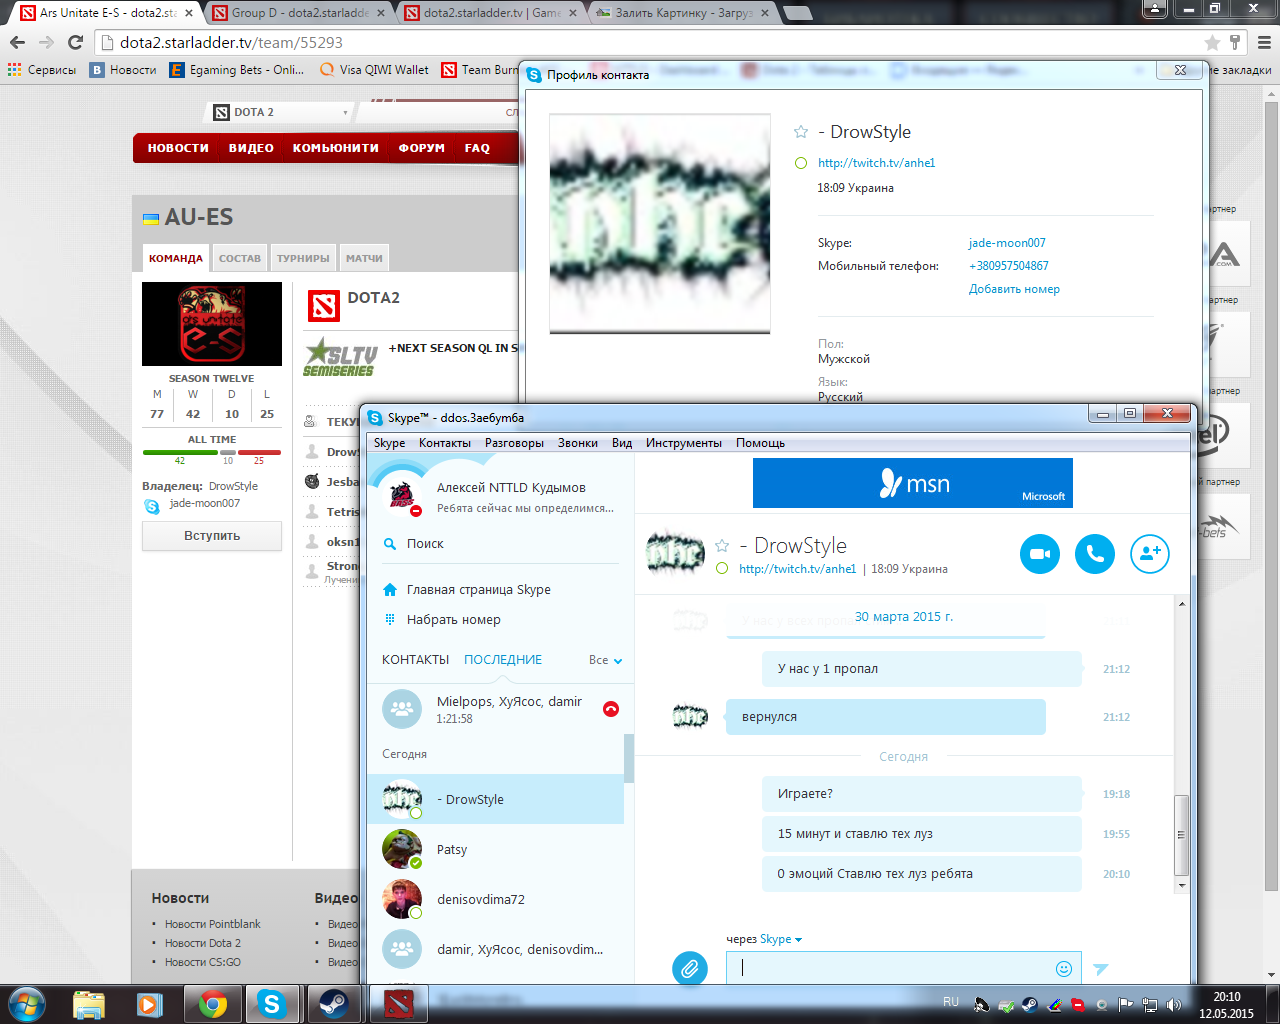Image resolution: width=1280 pixels, height=1024 pixels.
Task: Open the ФОРУМ link in the site navigation
Action: point(422,148)
